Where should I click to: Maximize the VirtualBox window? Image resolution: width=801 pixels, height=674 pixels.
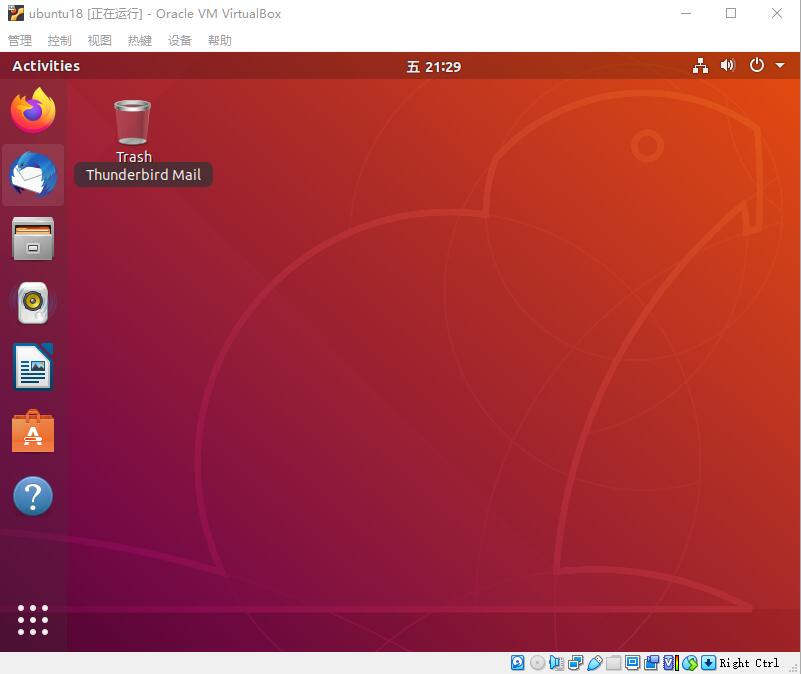(x=731, y=13)
